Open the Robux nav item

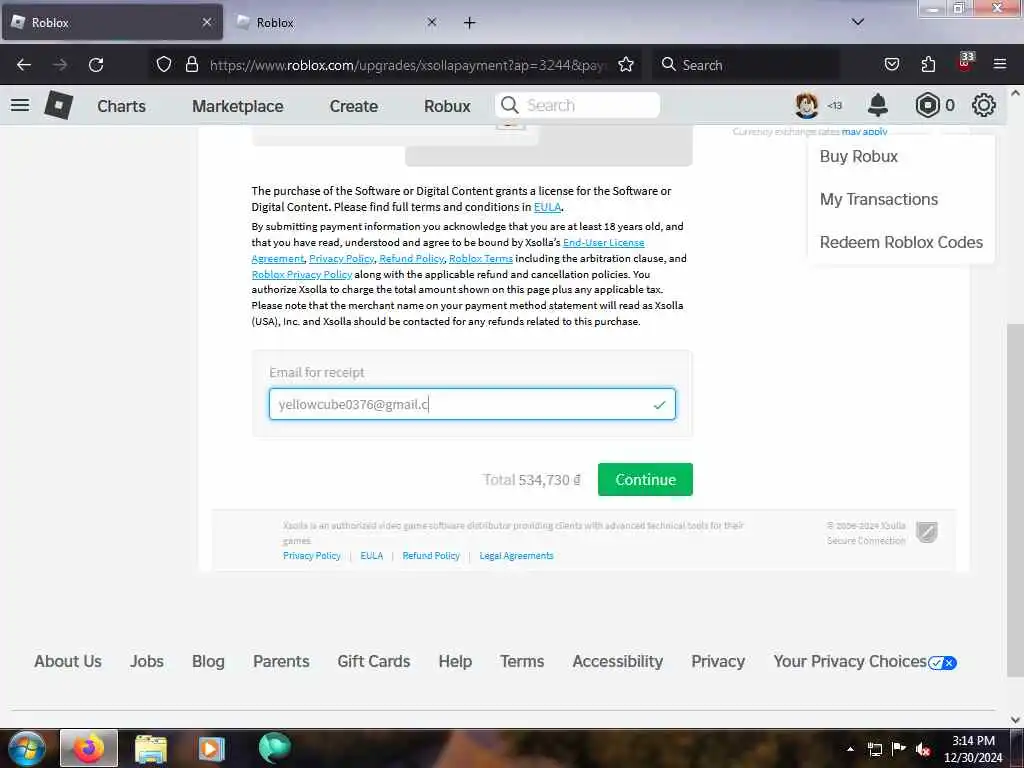pyautogui.click(x=447, y=106)
